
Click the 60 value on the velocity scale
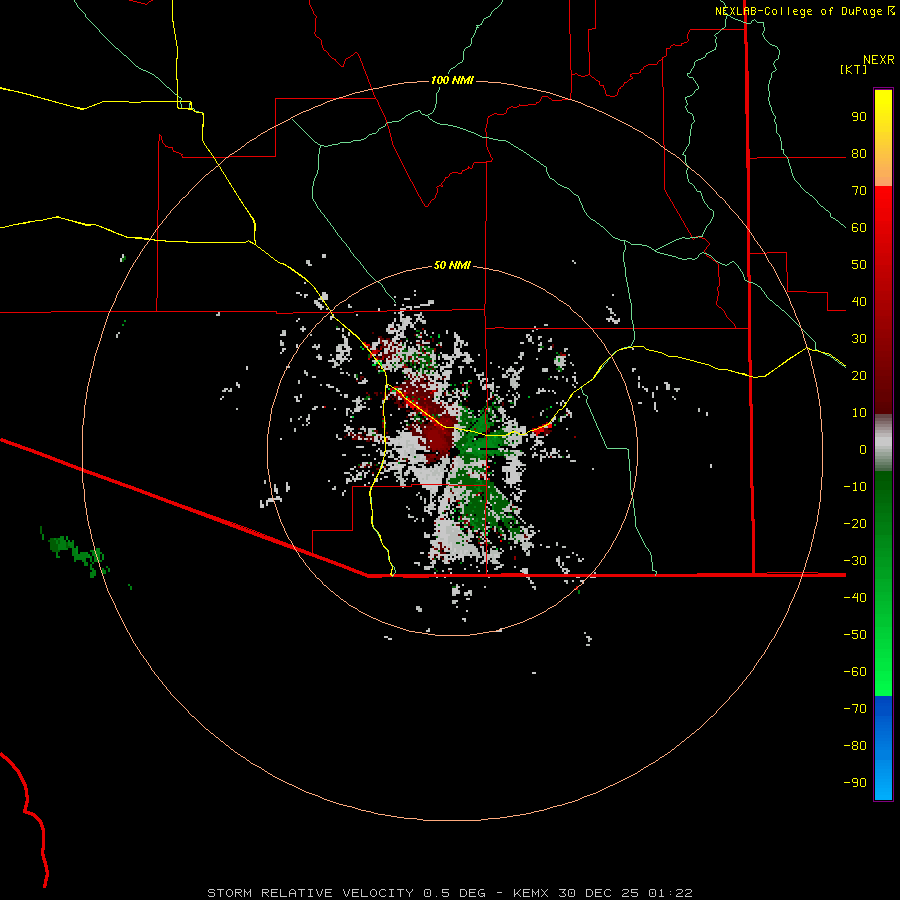(x=859, y=228)
